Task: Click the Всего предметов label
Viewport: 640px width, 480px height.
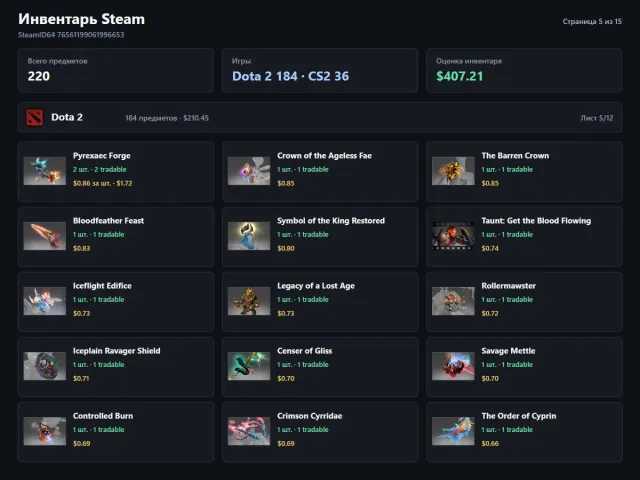Action: tap(58, 61)
